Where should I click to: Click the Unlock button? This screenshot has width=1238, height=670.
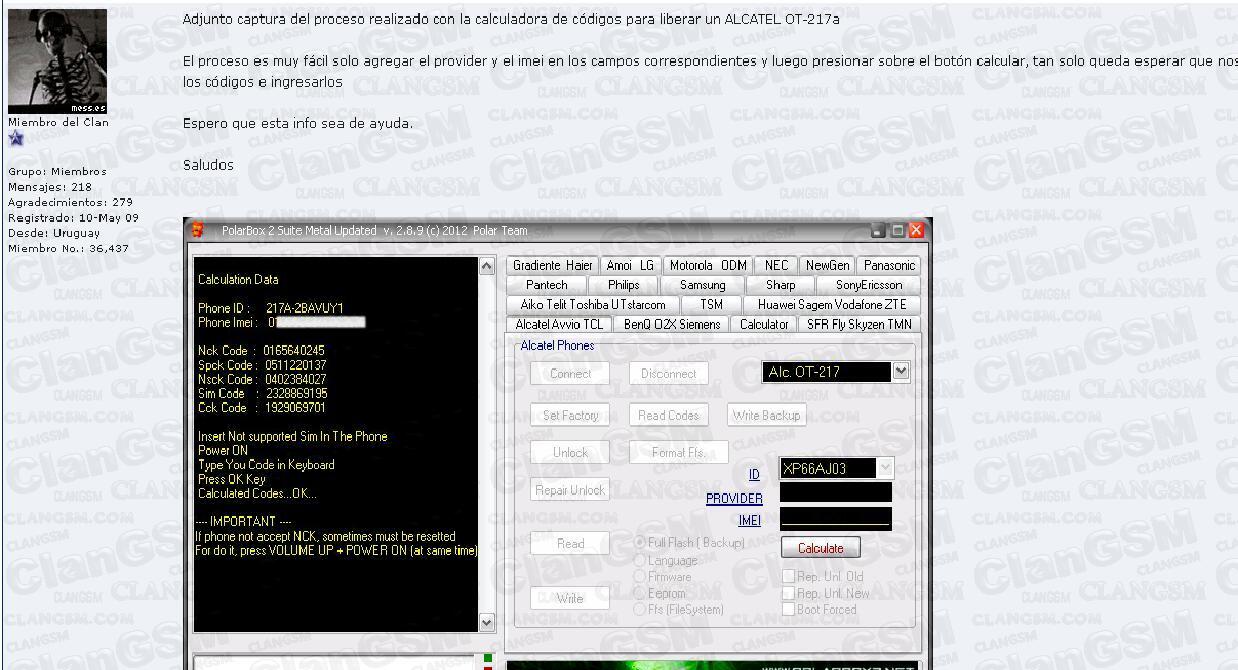click(x=570, y=453)
